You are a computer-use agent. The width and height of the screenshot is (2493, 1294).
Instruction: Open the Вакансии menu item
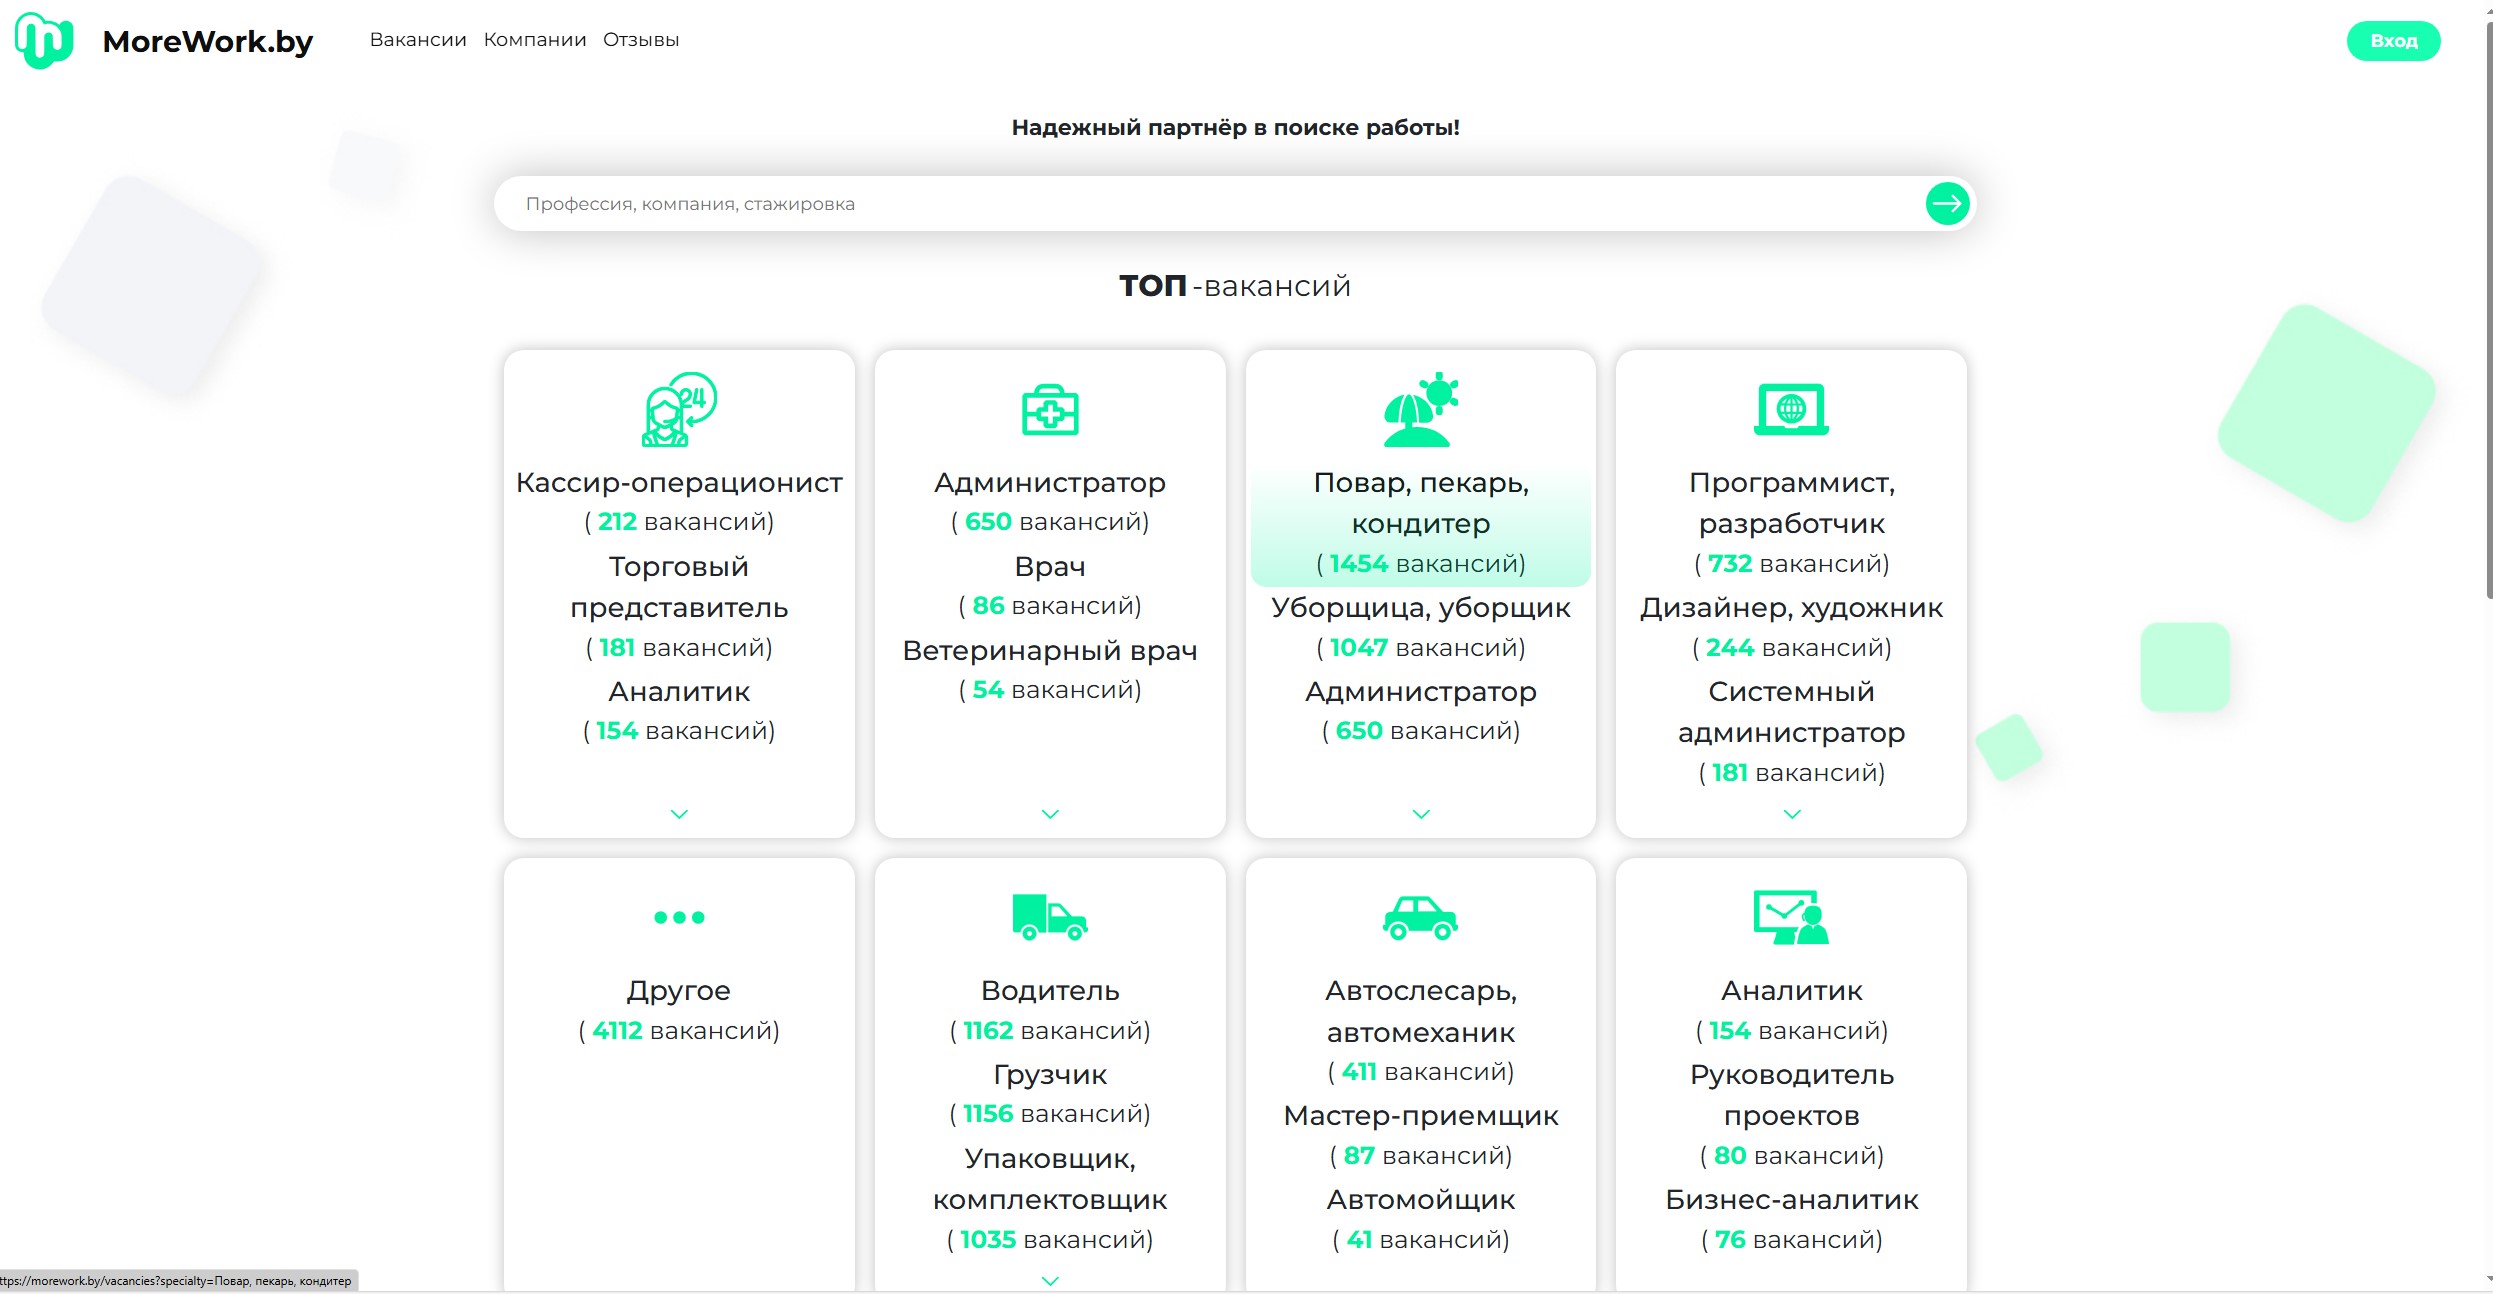coord(418,40)
